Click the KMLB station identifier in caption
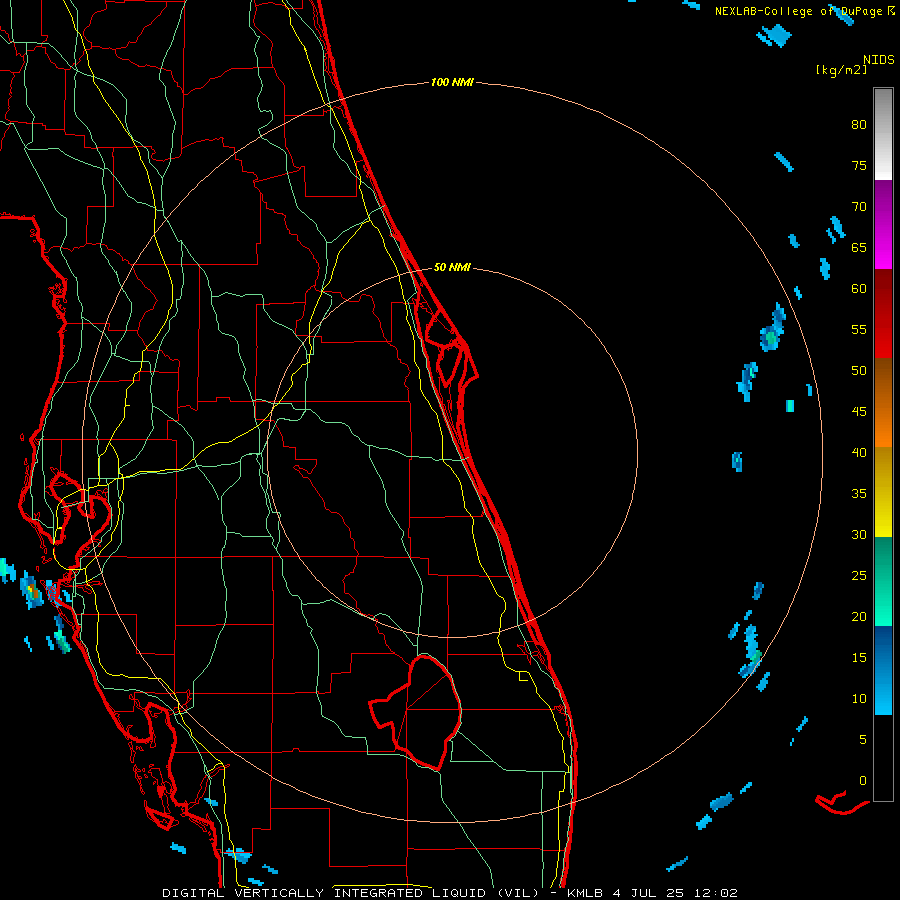Screen dimensions: 900x900 point(589,893)
